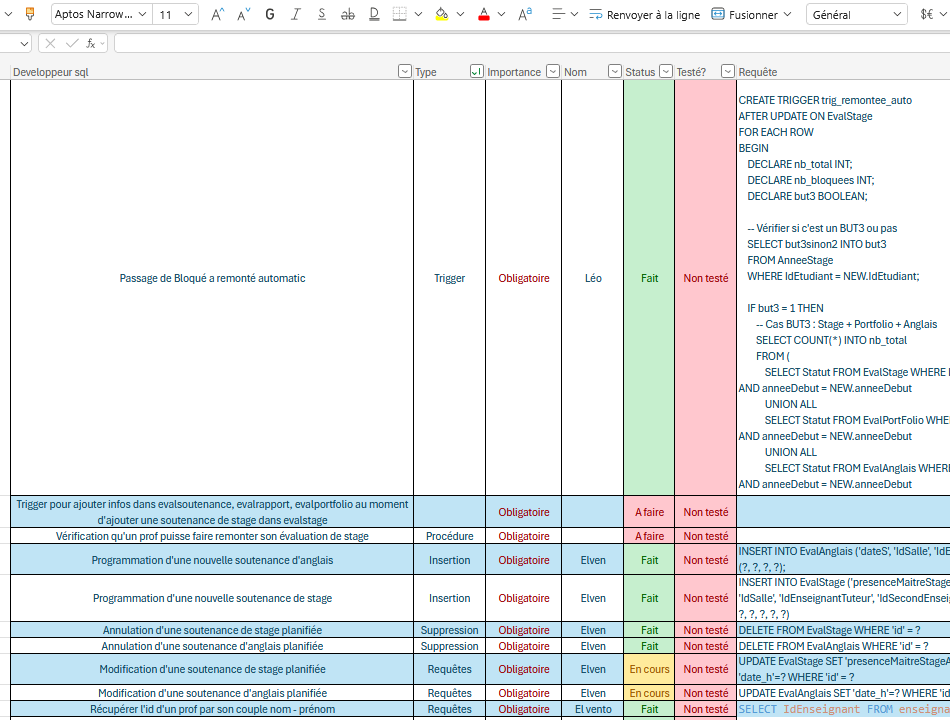The width and height of the screenshot is (950, 720).
Task: Open the Général number format dropdown
Action: (x=857, y=15)
